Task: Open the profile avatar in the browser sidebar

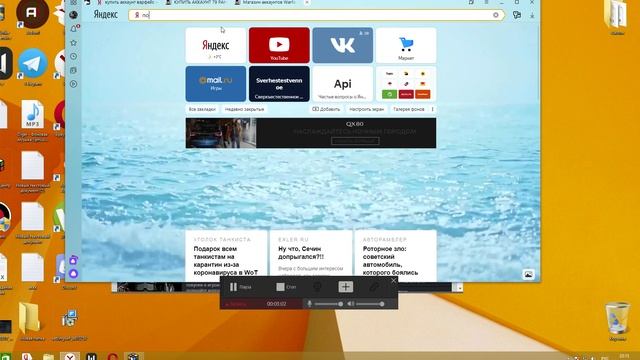Action: [73, 15]
